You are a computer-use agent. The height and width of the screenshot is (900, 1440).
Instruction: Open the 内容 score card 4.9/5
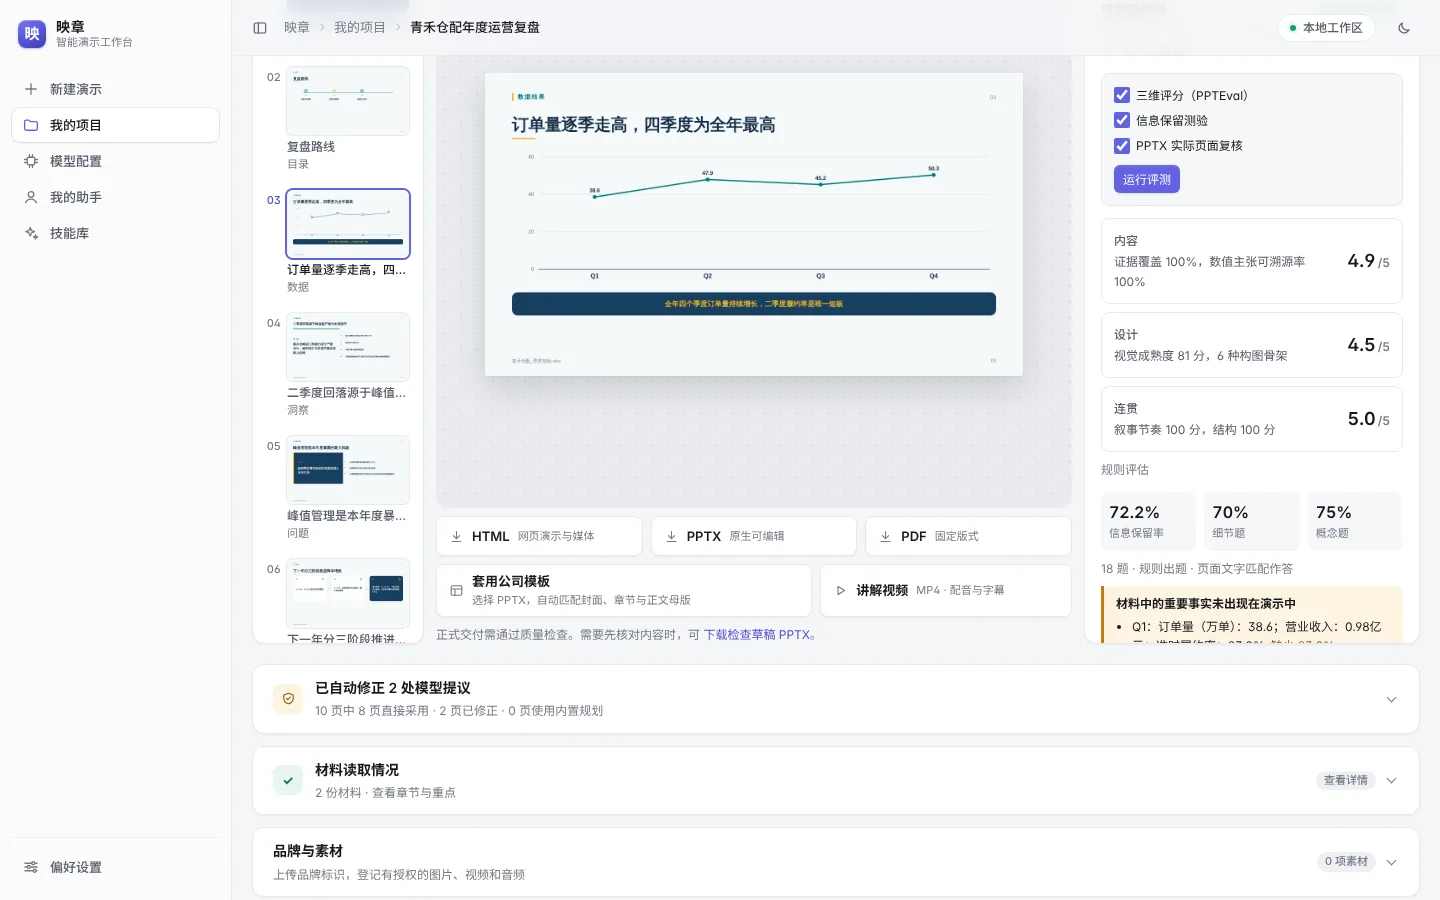click(1252, 261)
